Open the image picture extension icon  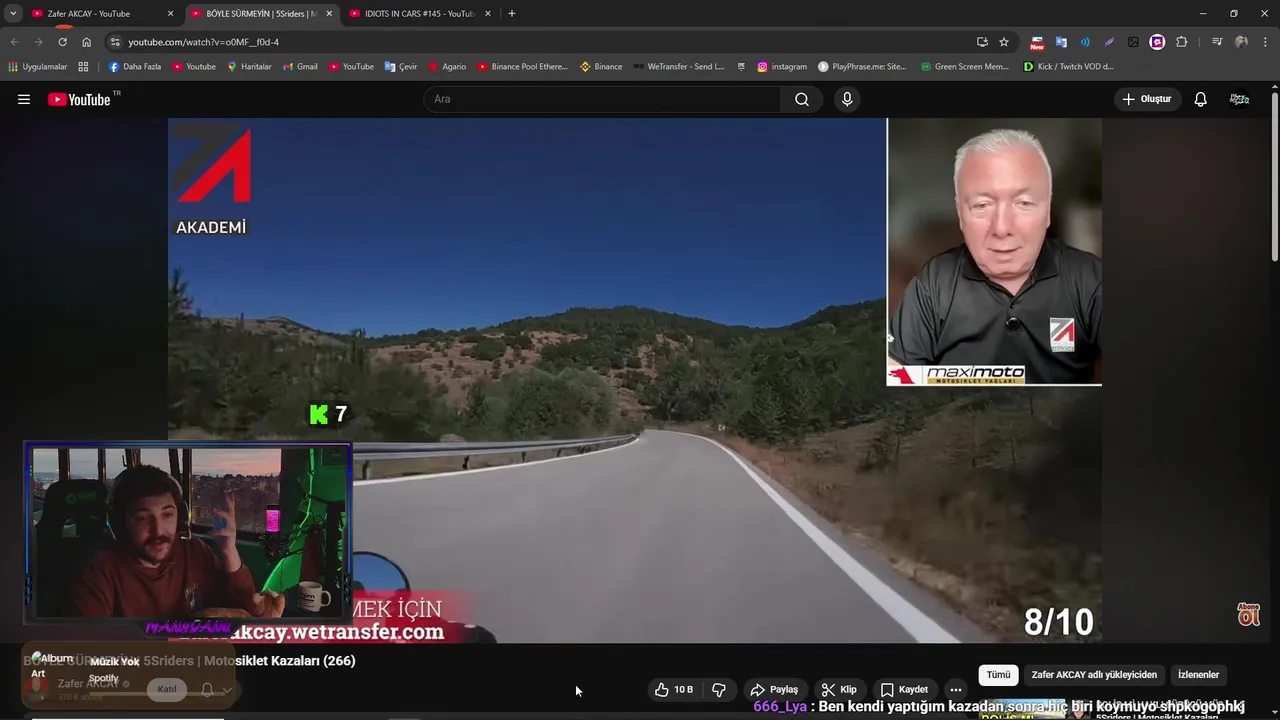[1133, 42]
